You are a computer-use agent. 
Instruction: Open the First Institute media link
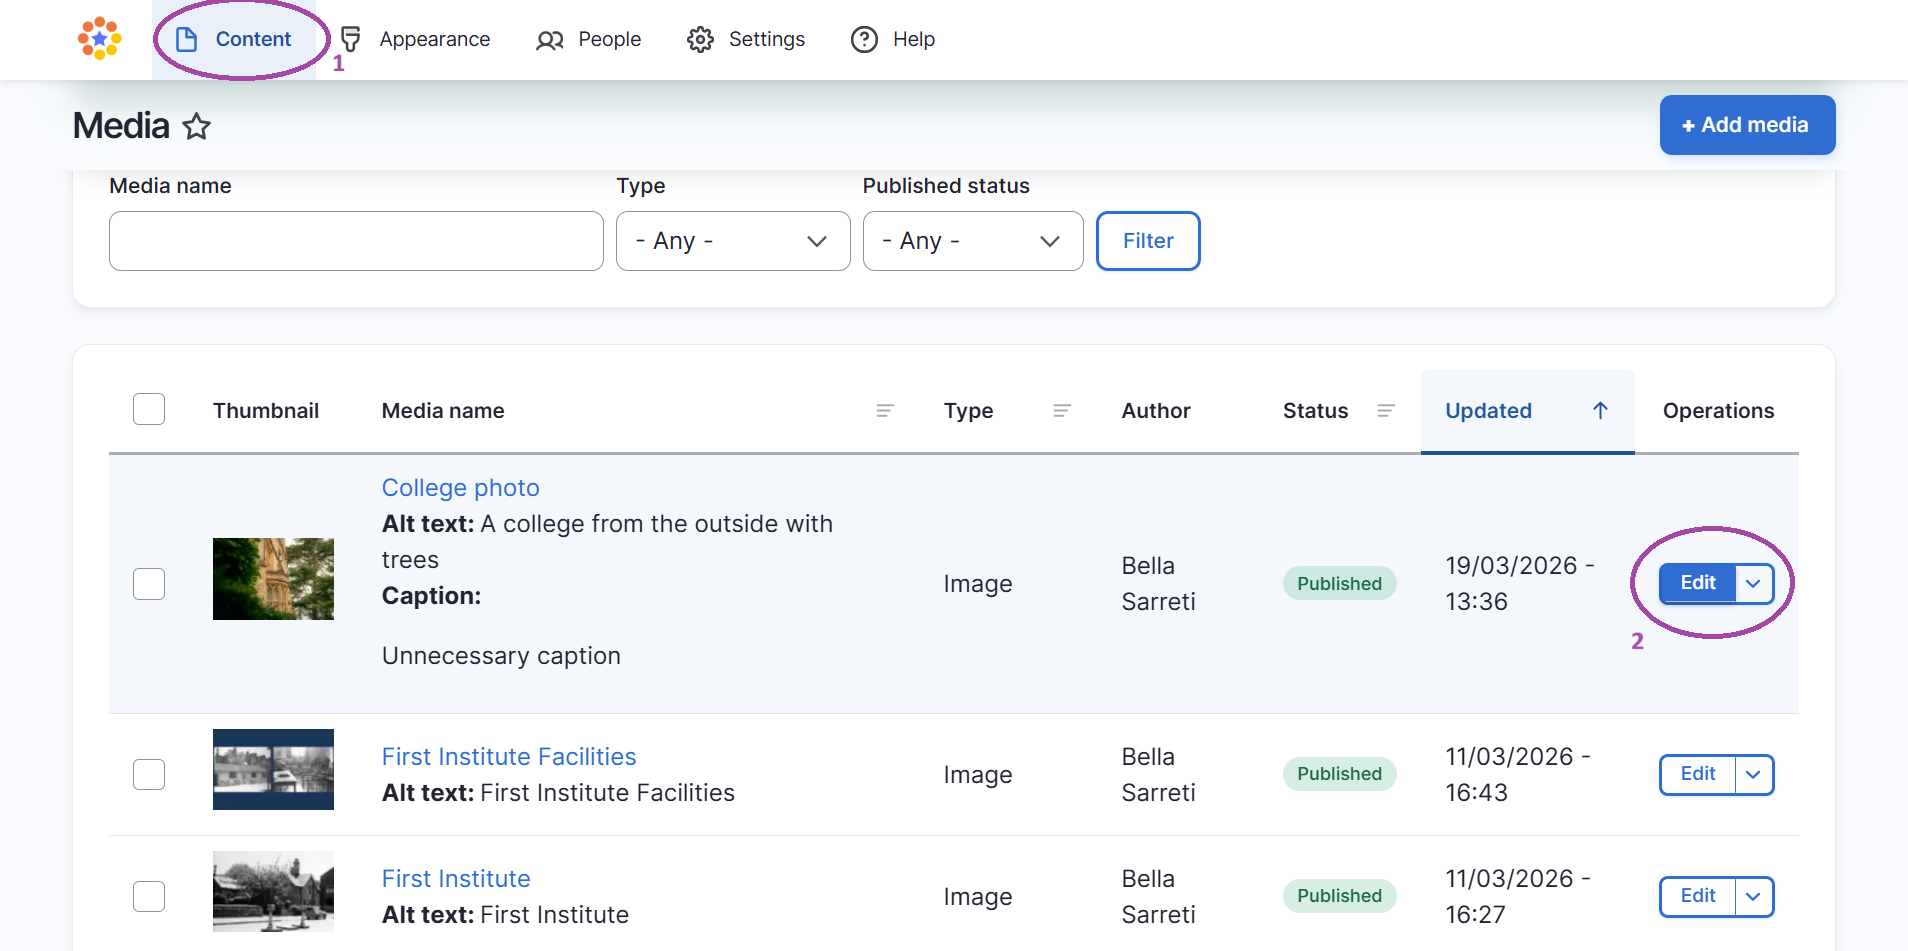coord(455,878)
